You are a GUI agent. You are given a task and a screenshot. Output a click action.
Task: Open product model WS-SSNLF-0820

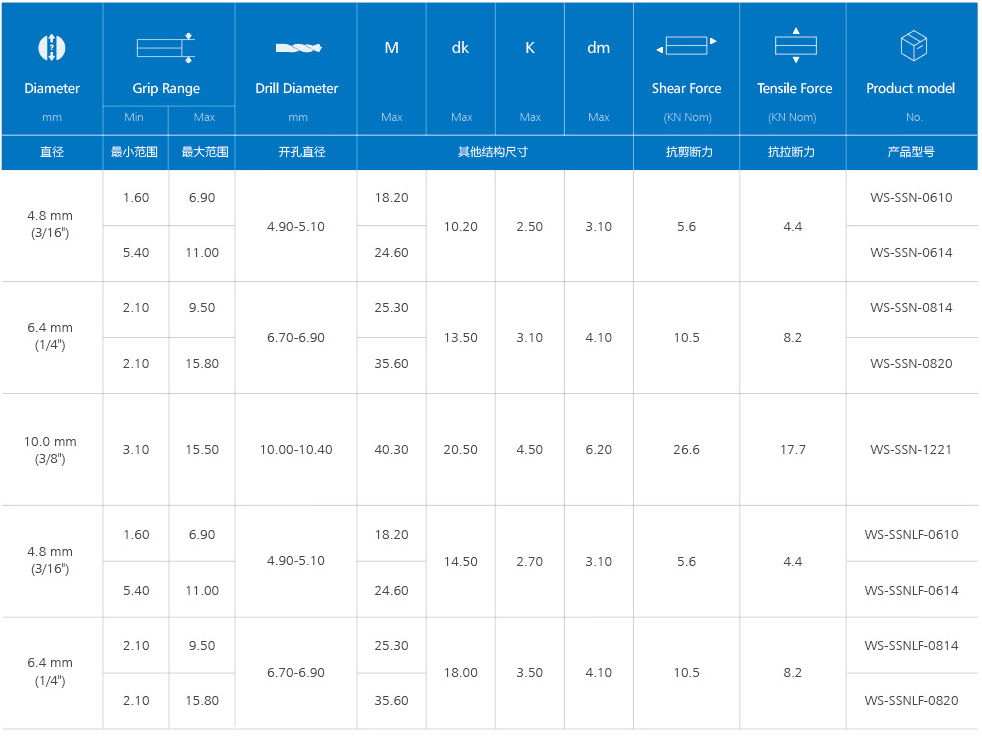911,700
